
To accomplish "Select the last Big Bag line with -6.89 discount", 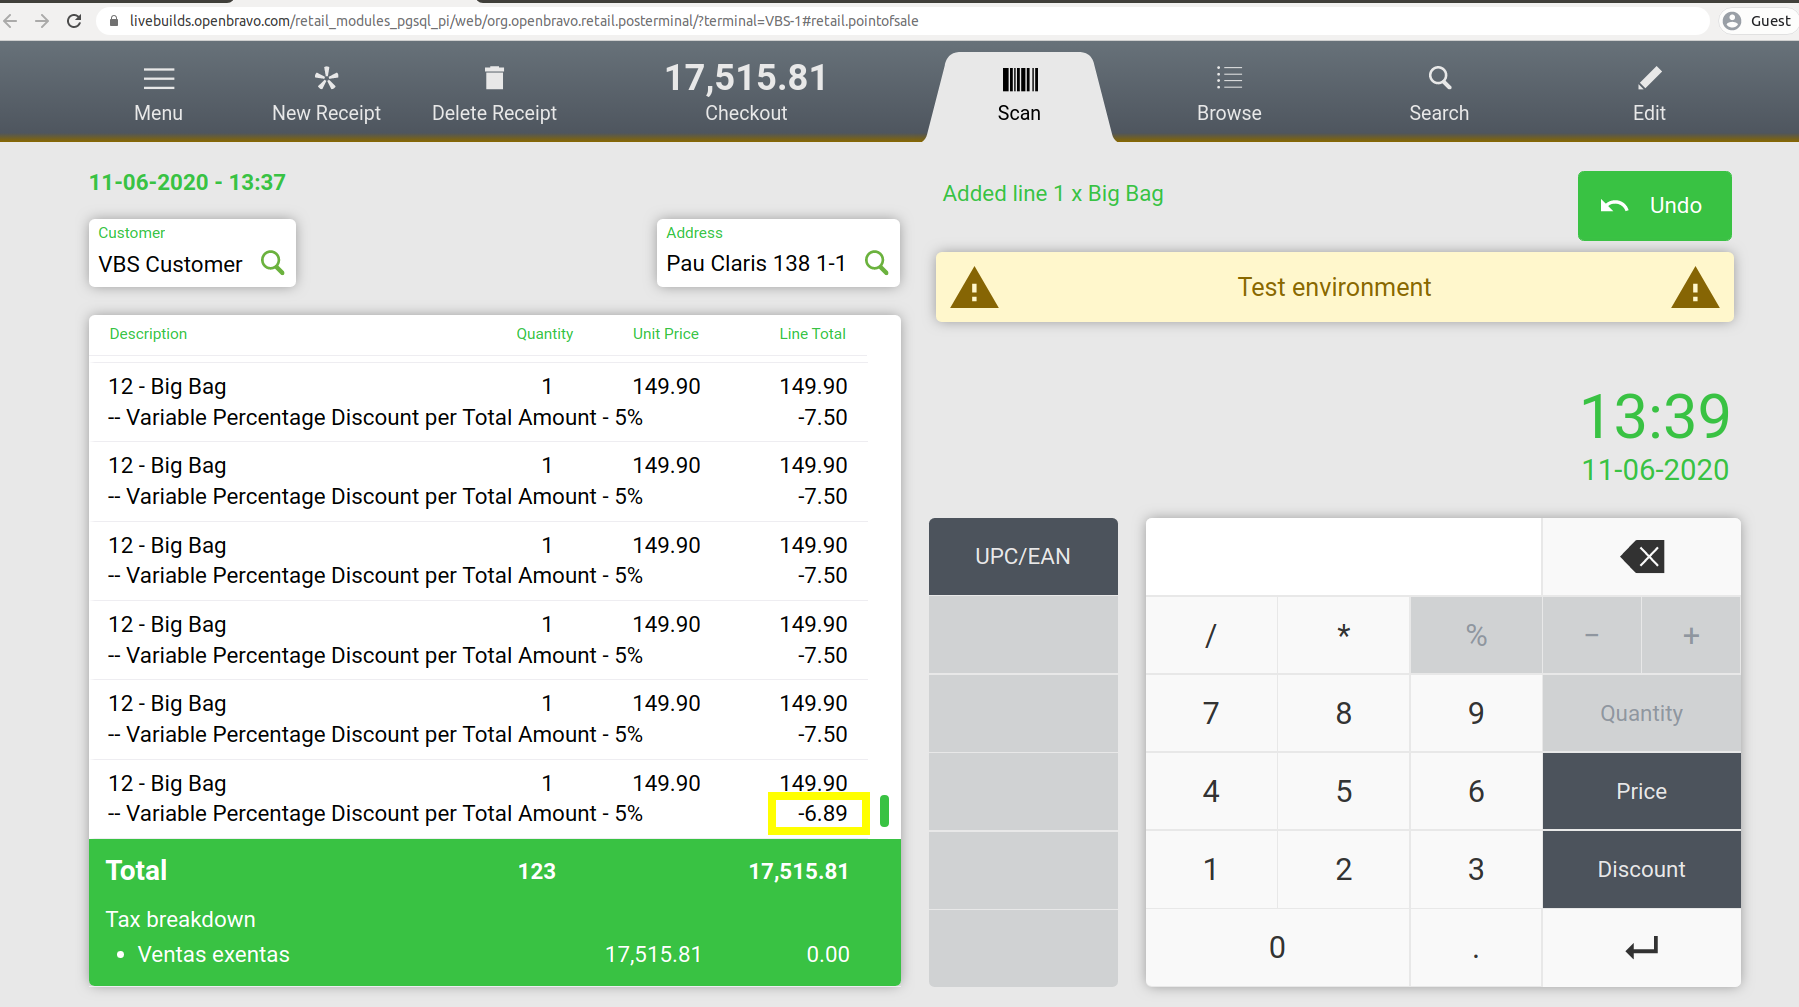I will (478, 799).
